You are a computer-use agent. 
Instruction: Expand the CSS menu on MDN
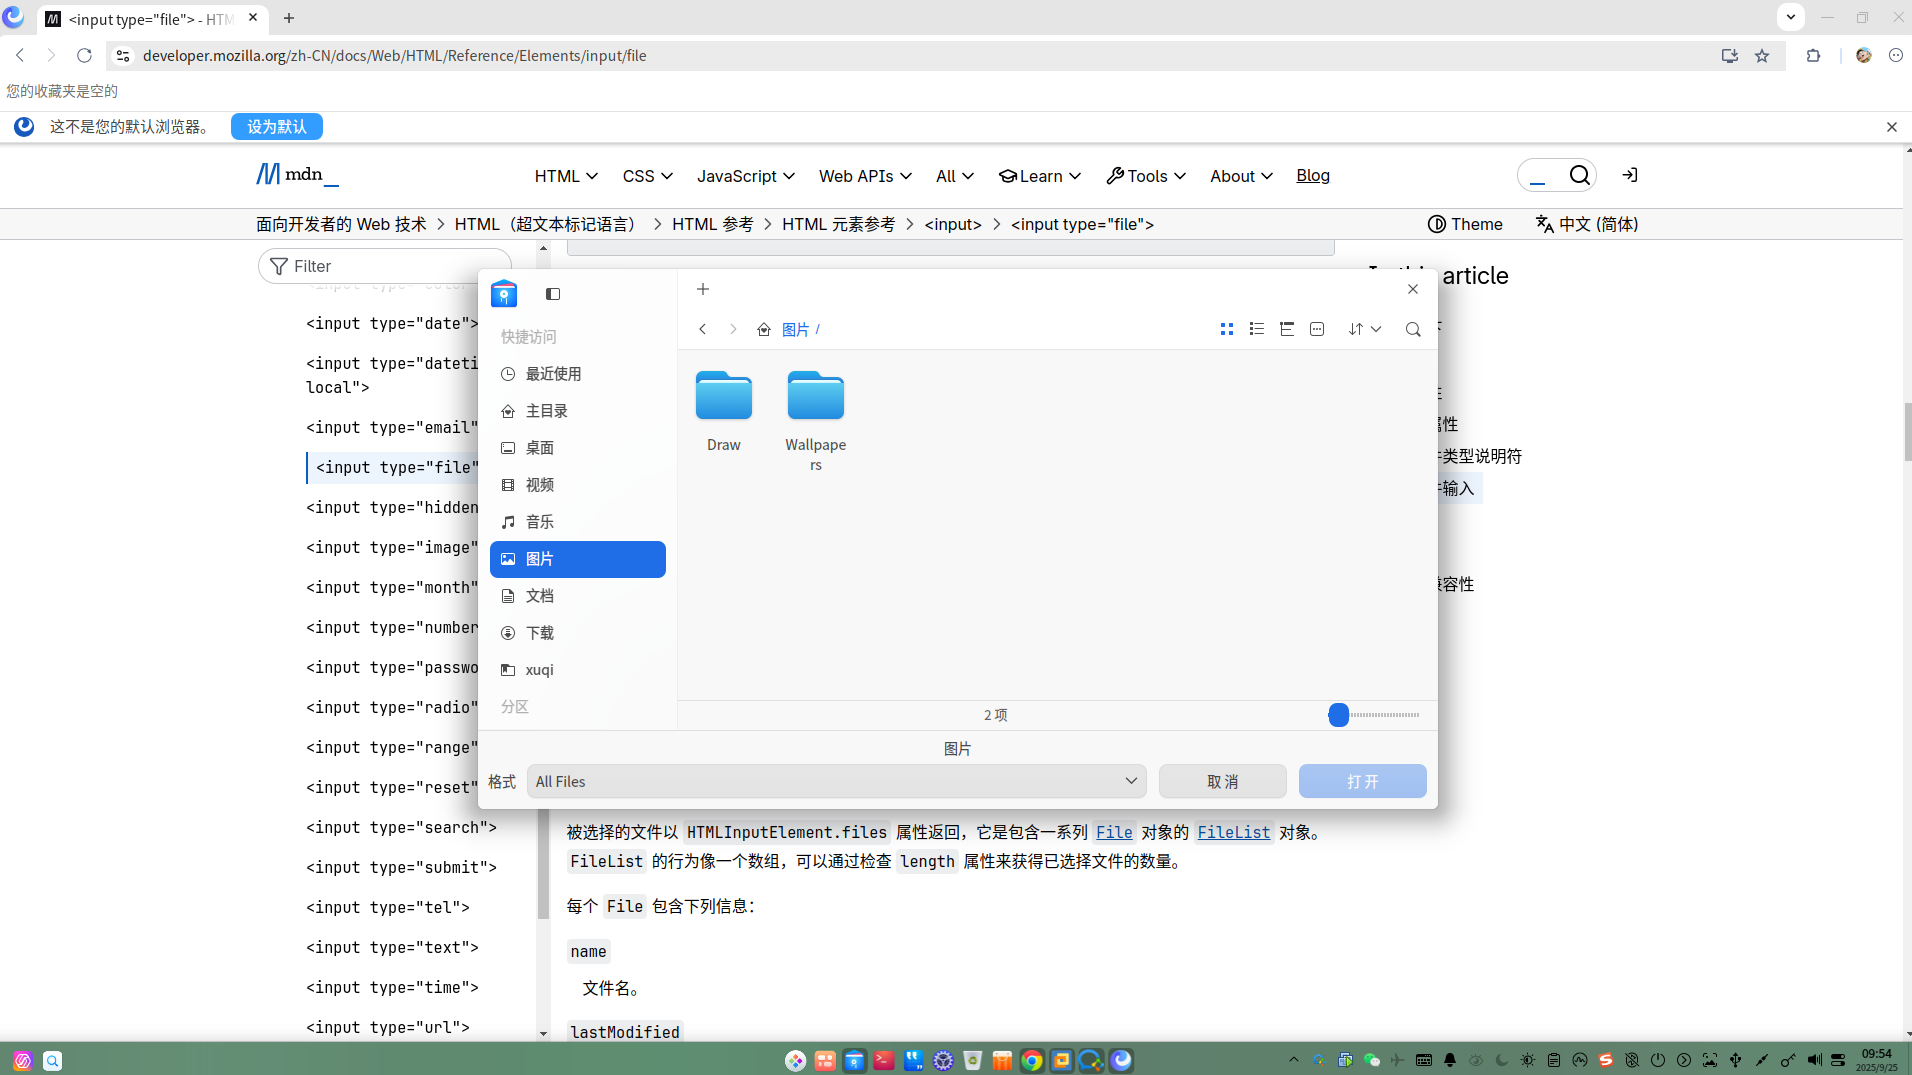tap(647, 176)
